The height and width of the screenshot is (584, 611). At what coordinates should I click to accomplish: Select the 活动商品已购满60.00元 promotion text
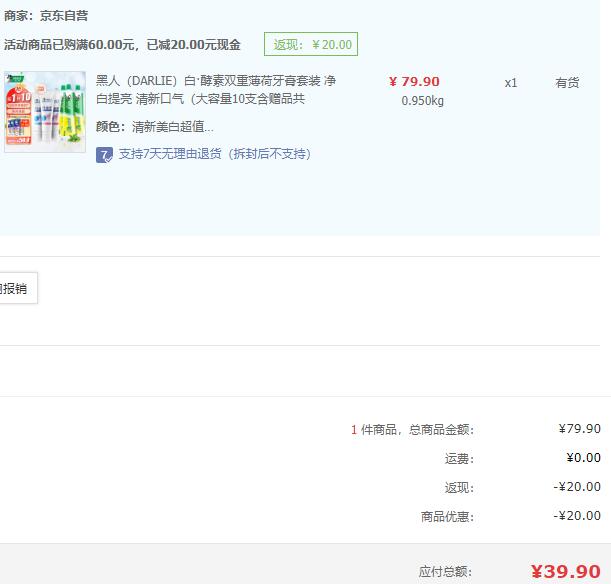tap(122, 45)
